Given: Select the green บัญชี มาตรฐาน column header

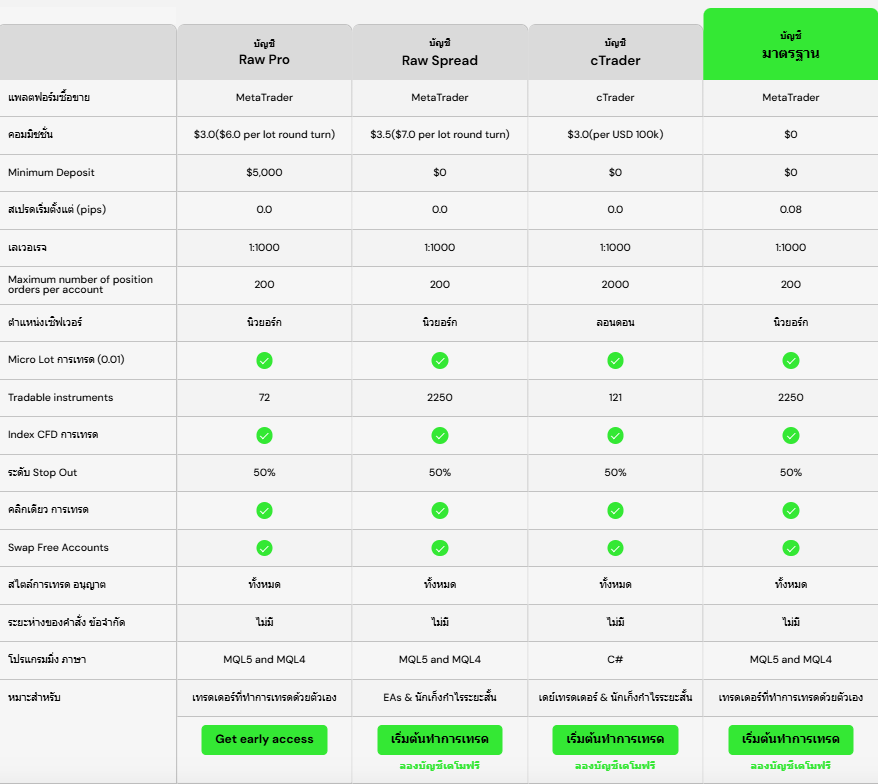Looking at the screenshot, I should [x=791, y=44].
